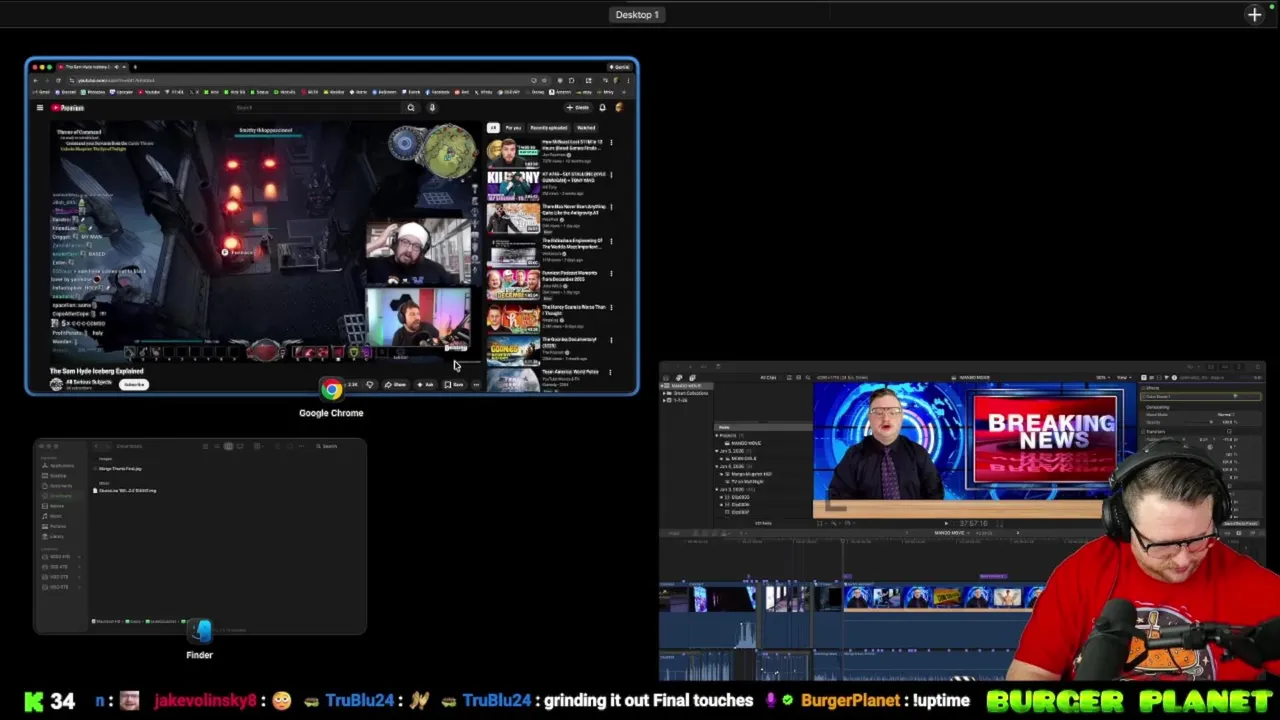Open new Chrome tab with plus
1280x720 pixels.
(x=135, y=67)
